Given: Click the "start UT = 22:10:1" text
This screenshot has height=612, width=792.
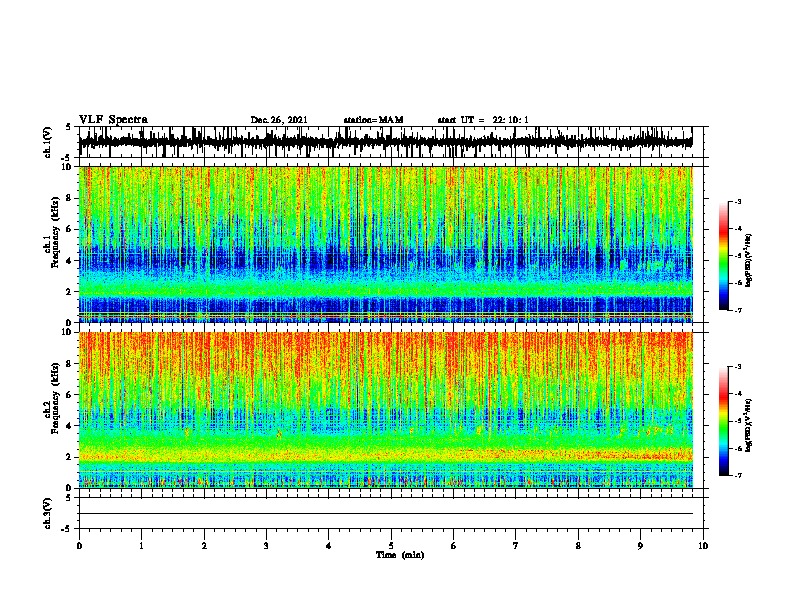Looking at the screenshot, I should [x=483, y=120].
